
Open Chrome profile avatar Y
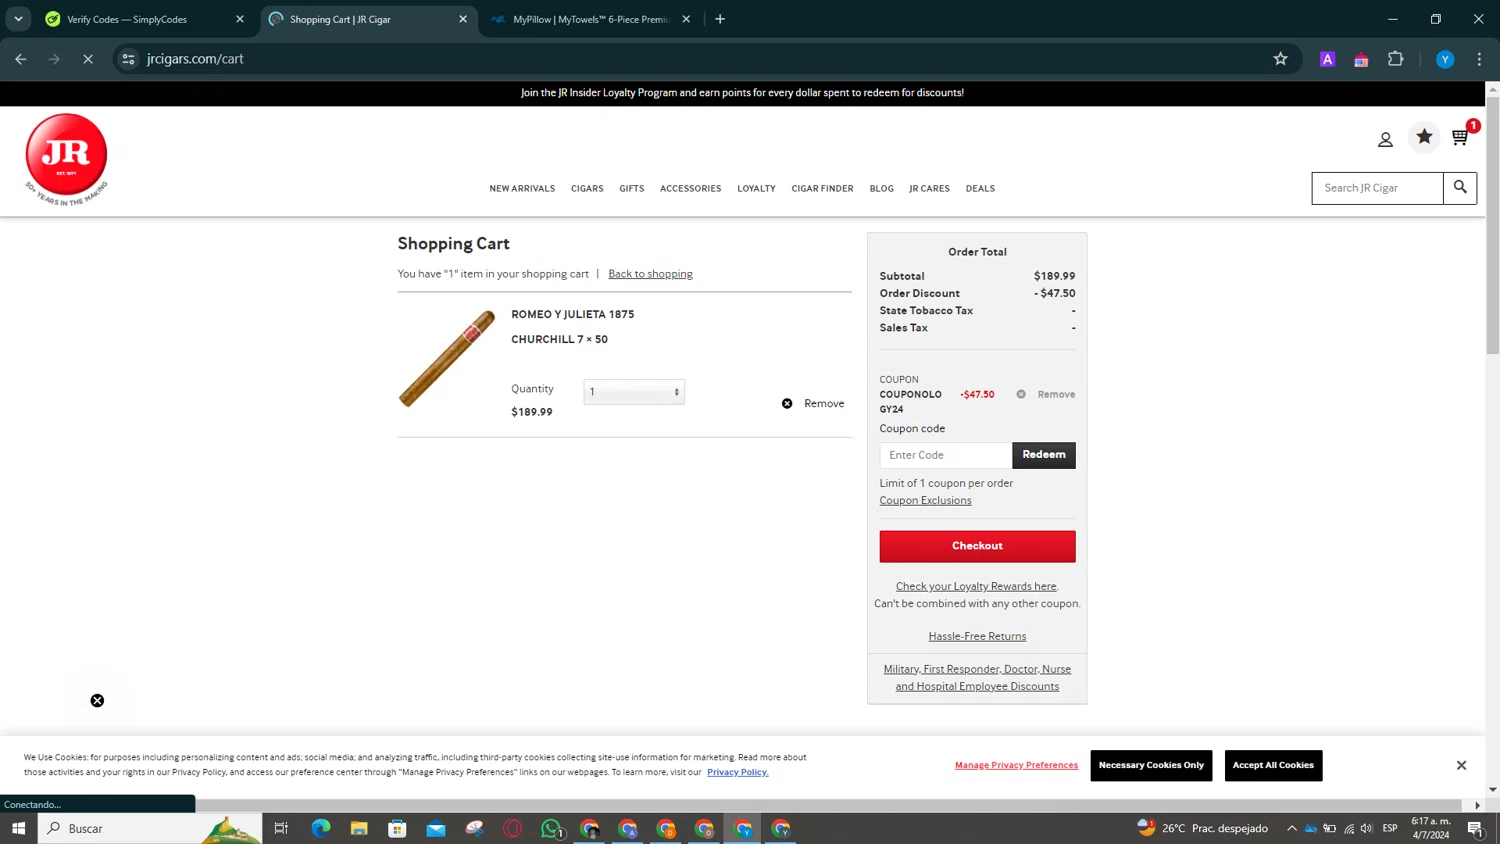1445,59
